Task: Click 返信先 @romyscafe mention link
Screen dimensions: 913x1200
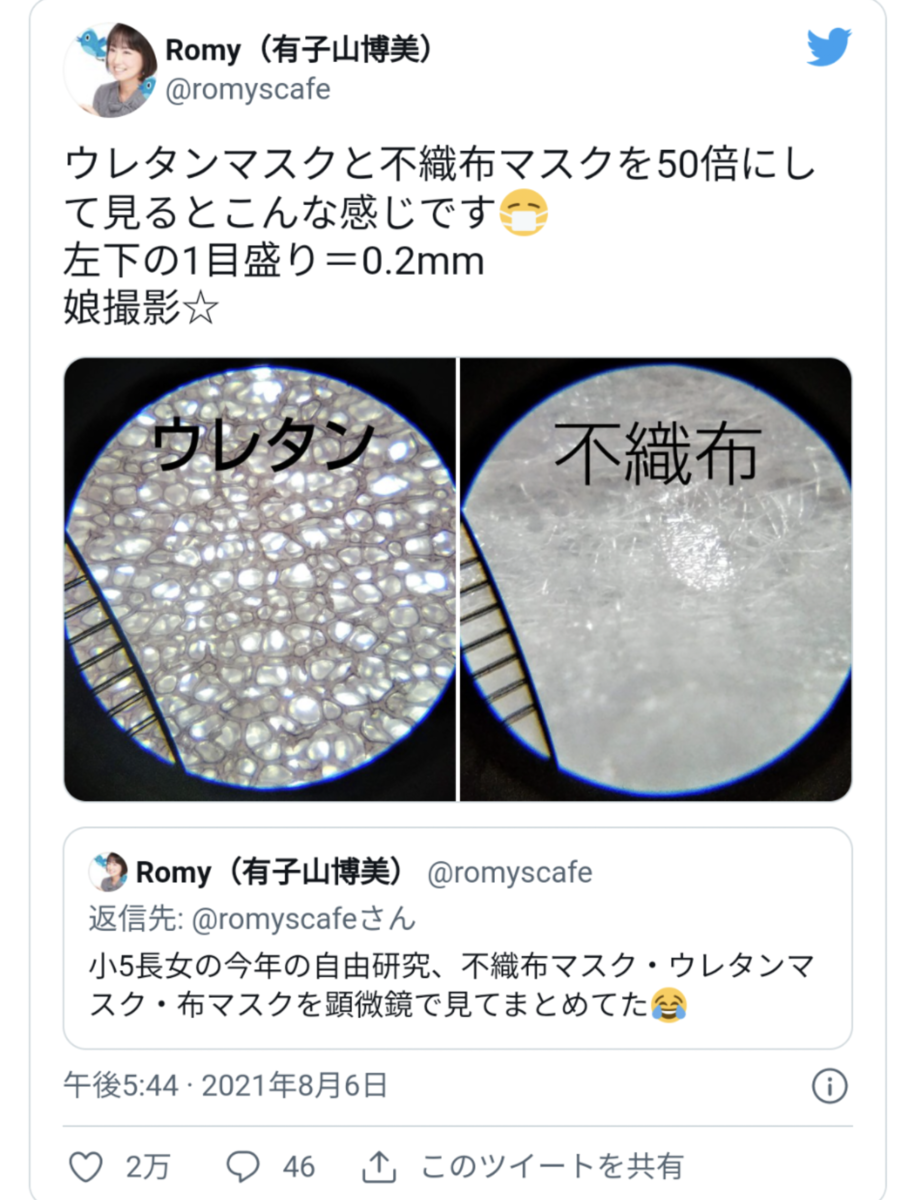Action: (x=253, y=918)
